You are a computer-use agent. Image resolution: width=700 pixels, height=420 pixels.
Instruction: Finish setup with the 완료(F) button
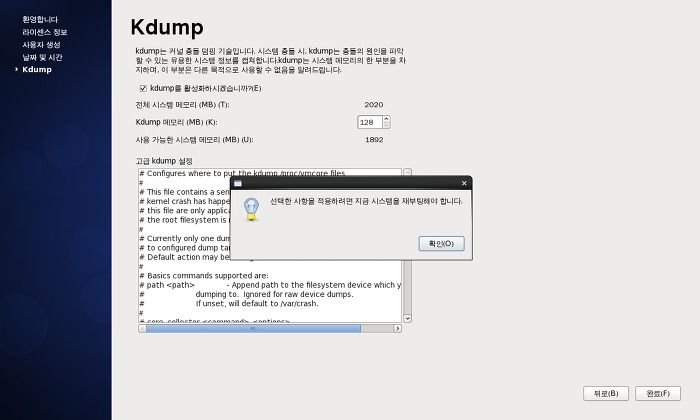click(658, 393)
